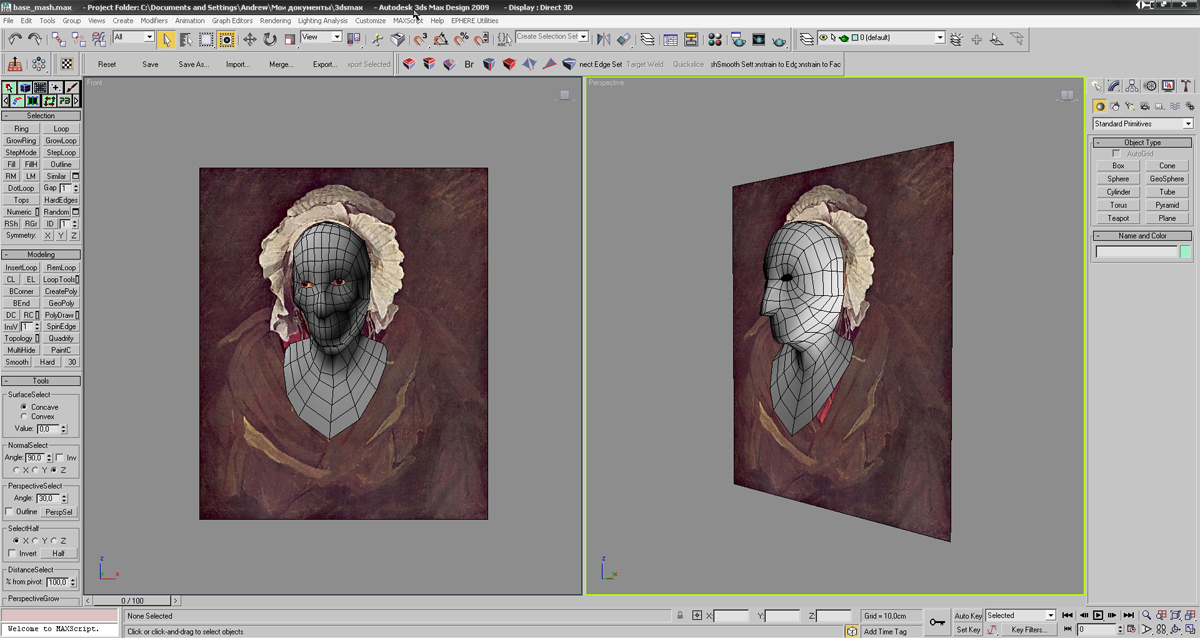
Task: Open the Display command panel tab
Action: (x=1169, y=86)
